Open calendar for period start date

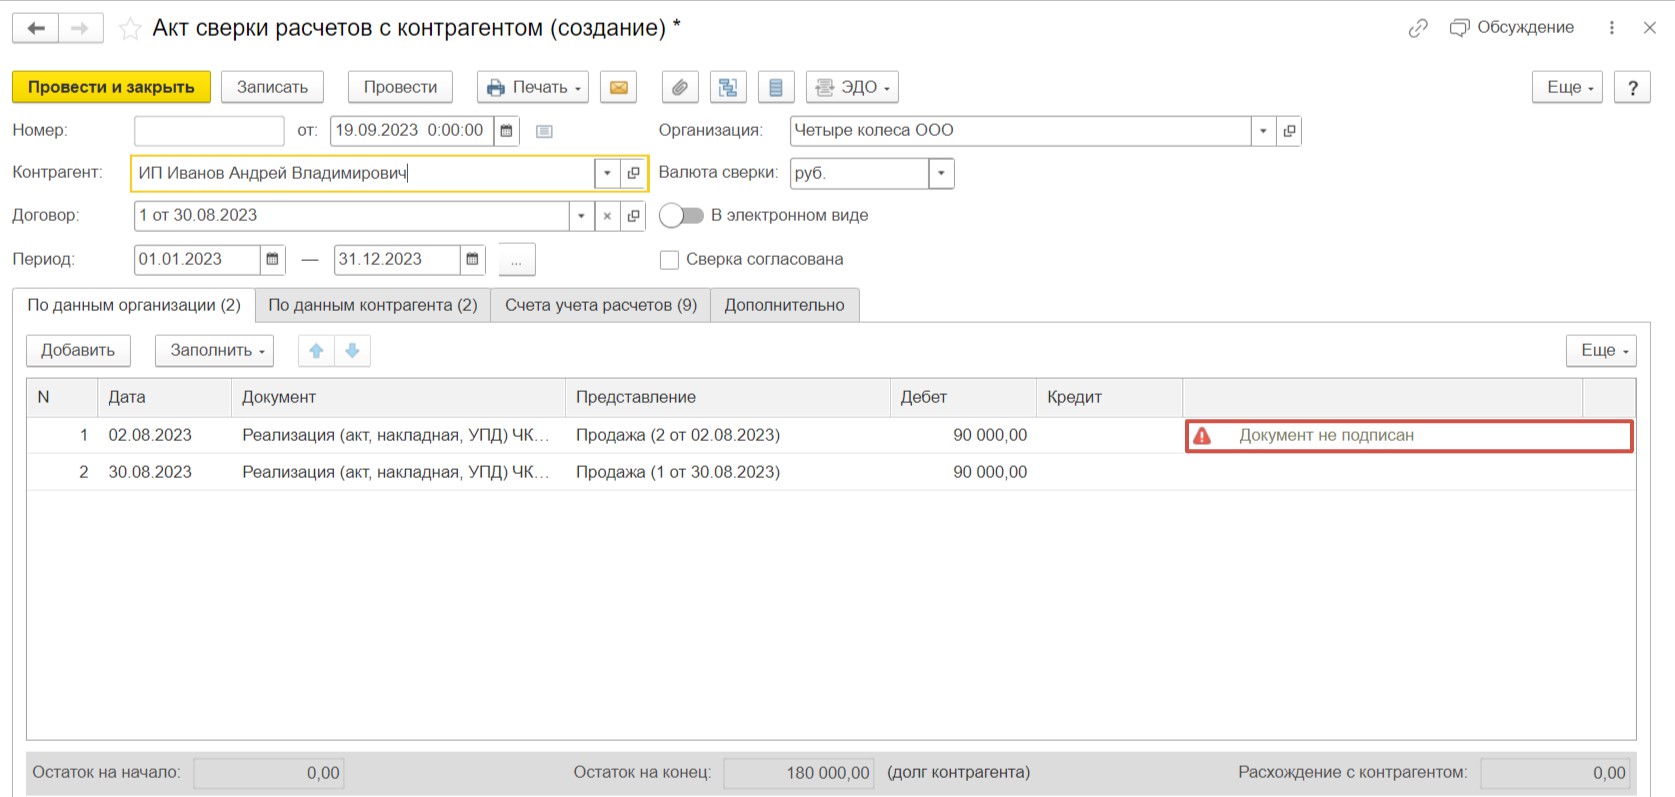(272, 259)
